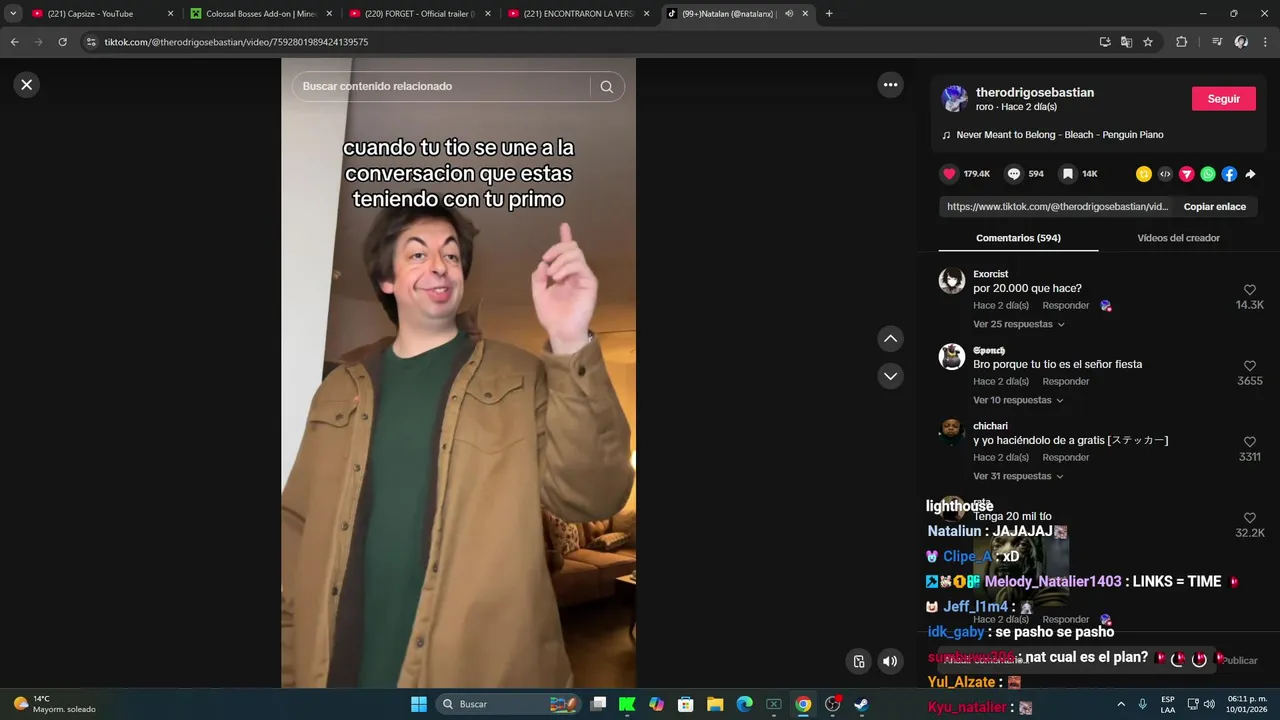Click install app icon in address bar
This screenshot has width=1280, height=720.
1105,42
